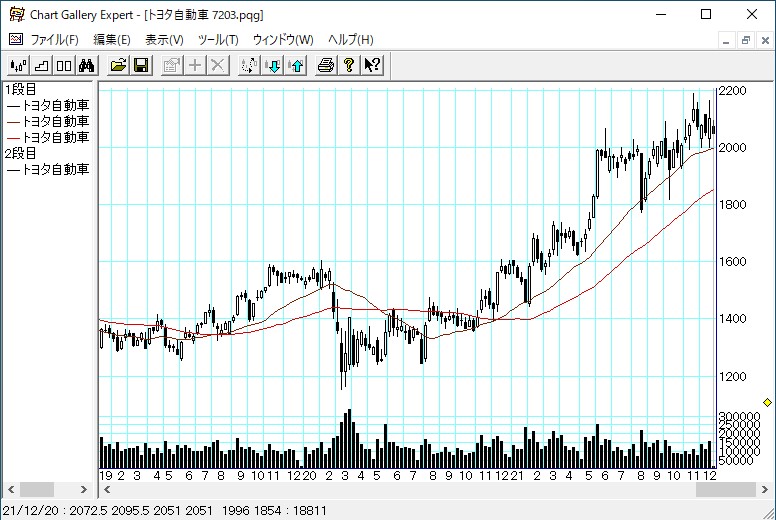Click the blue down arrow toolbar icon
Viewport: 776px width, 520px height.
[x=272, y=65]
